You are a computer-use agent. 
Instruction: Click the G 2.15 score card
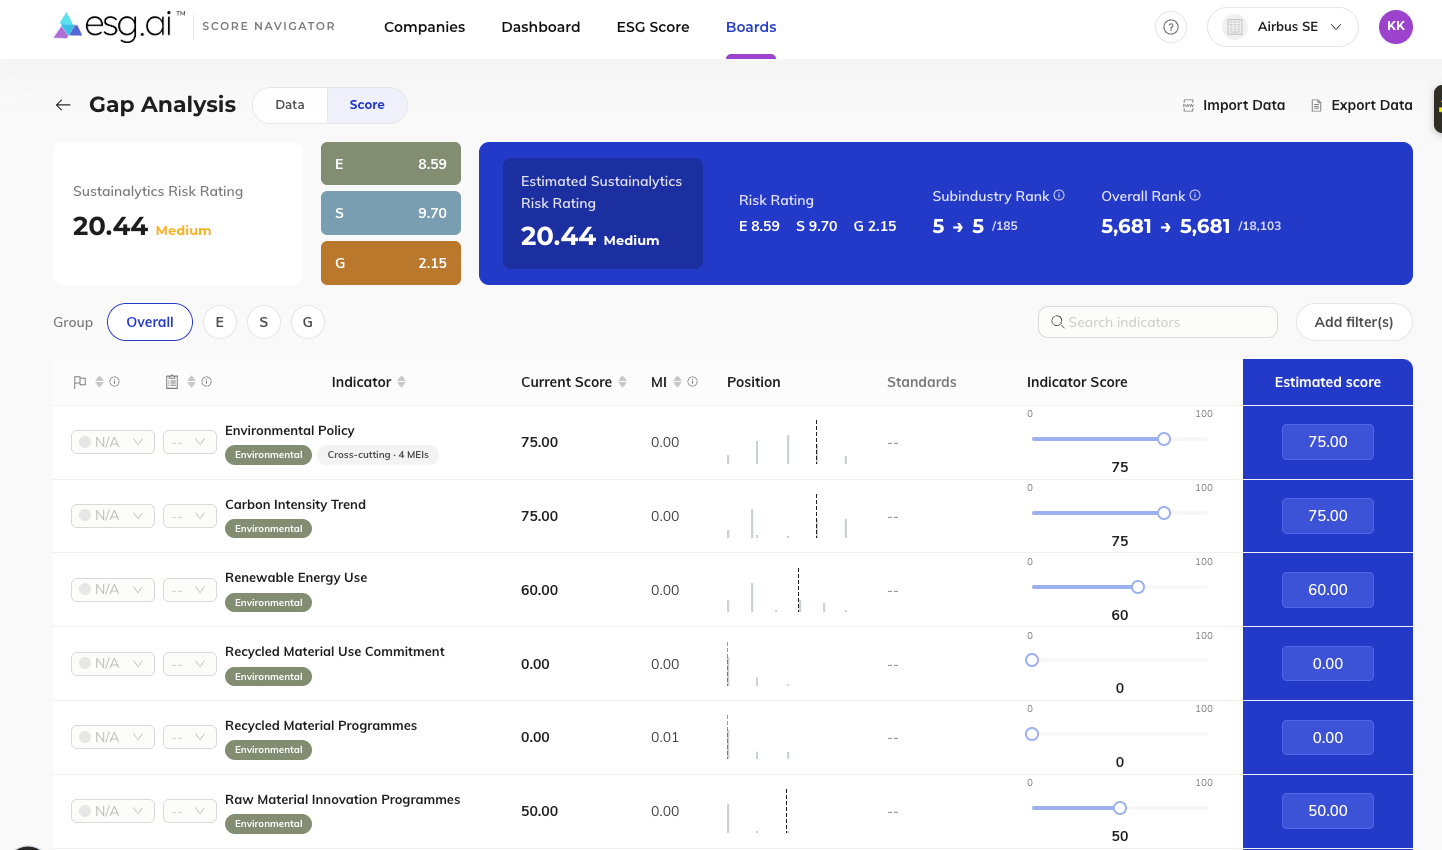[391, 263]
